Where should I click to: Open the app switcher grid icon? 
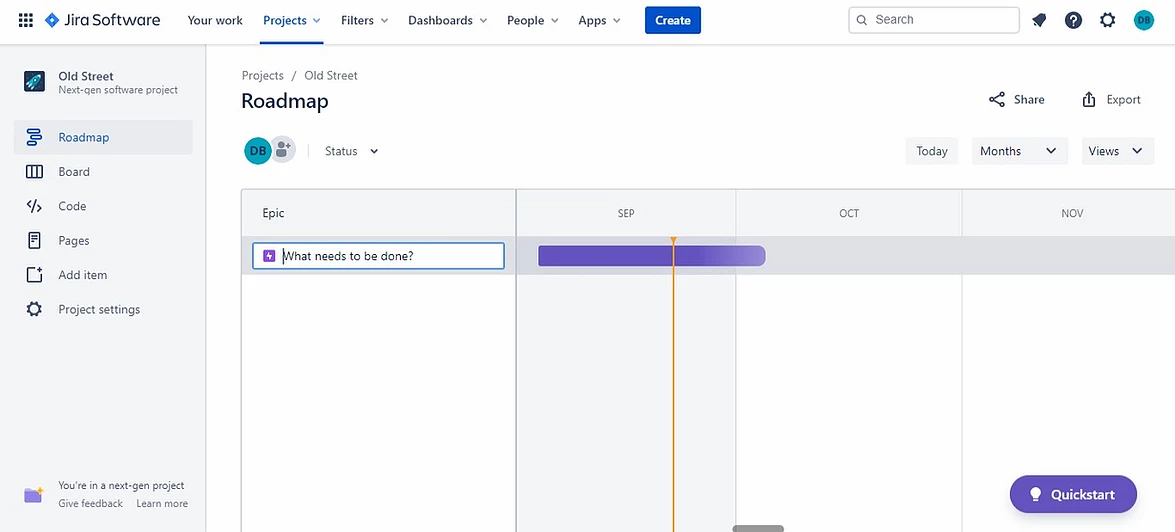[26, 20]
